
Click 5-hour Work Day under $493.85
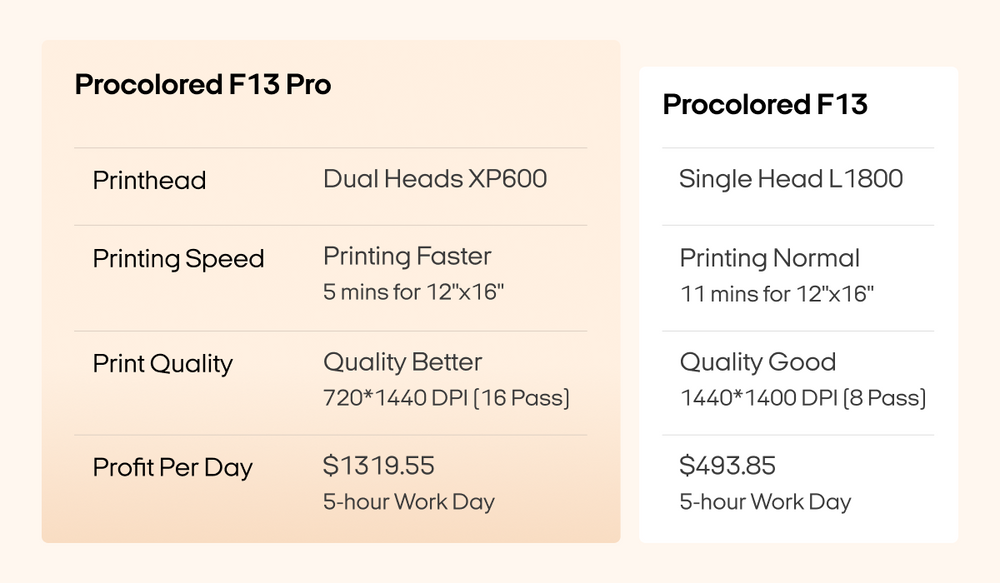pos(765,502)
